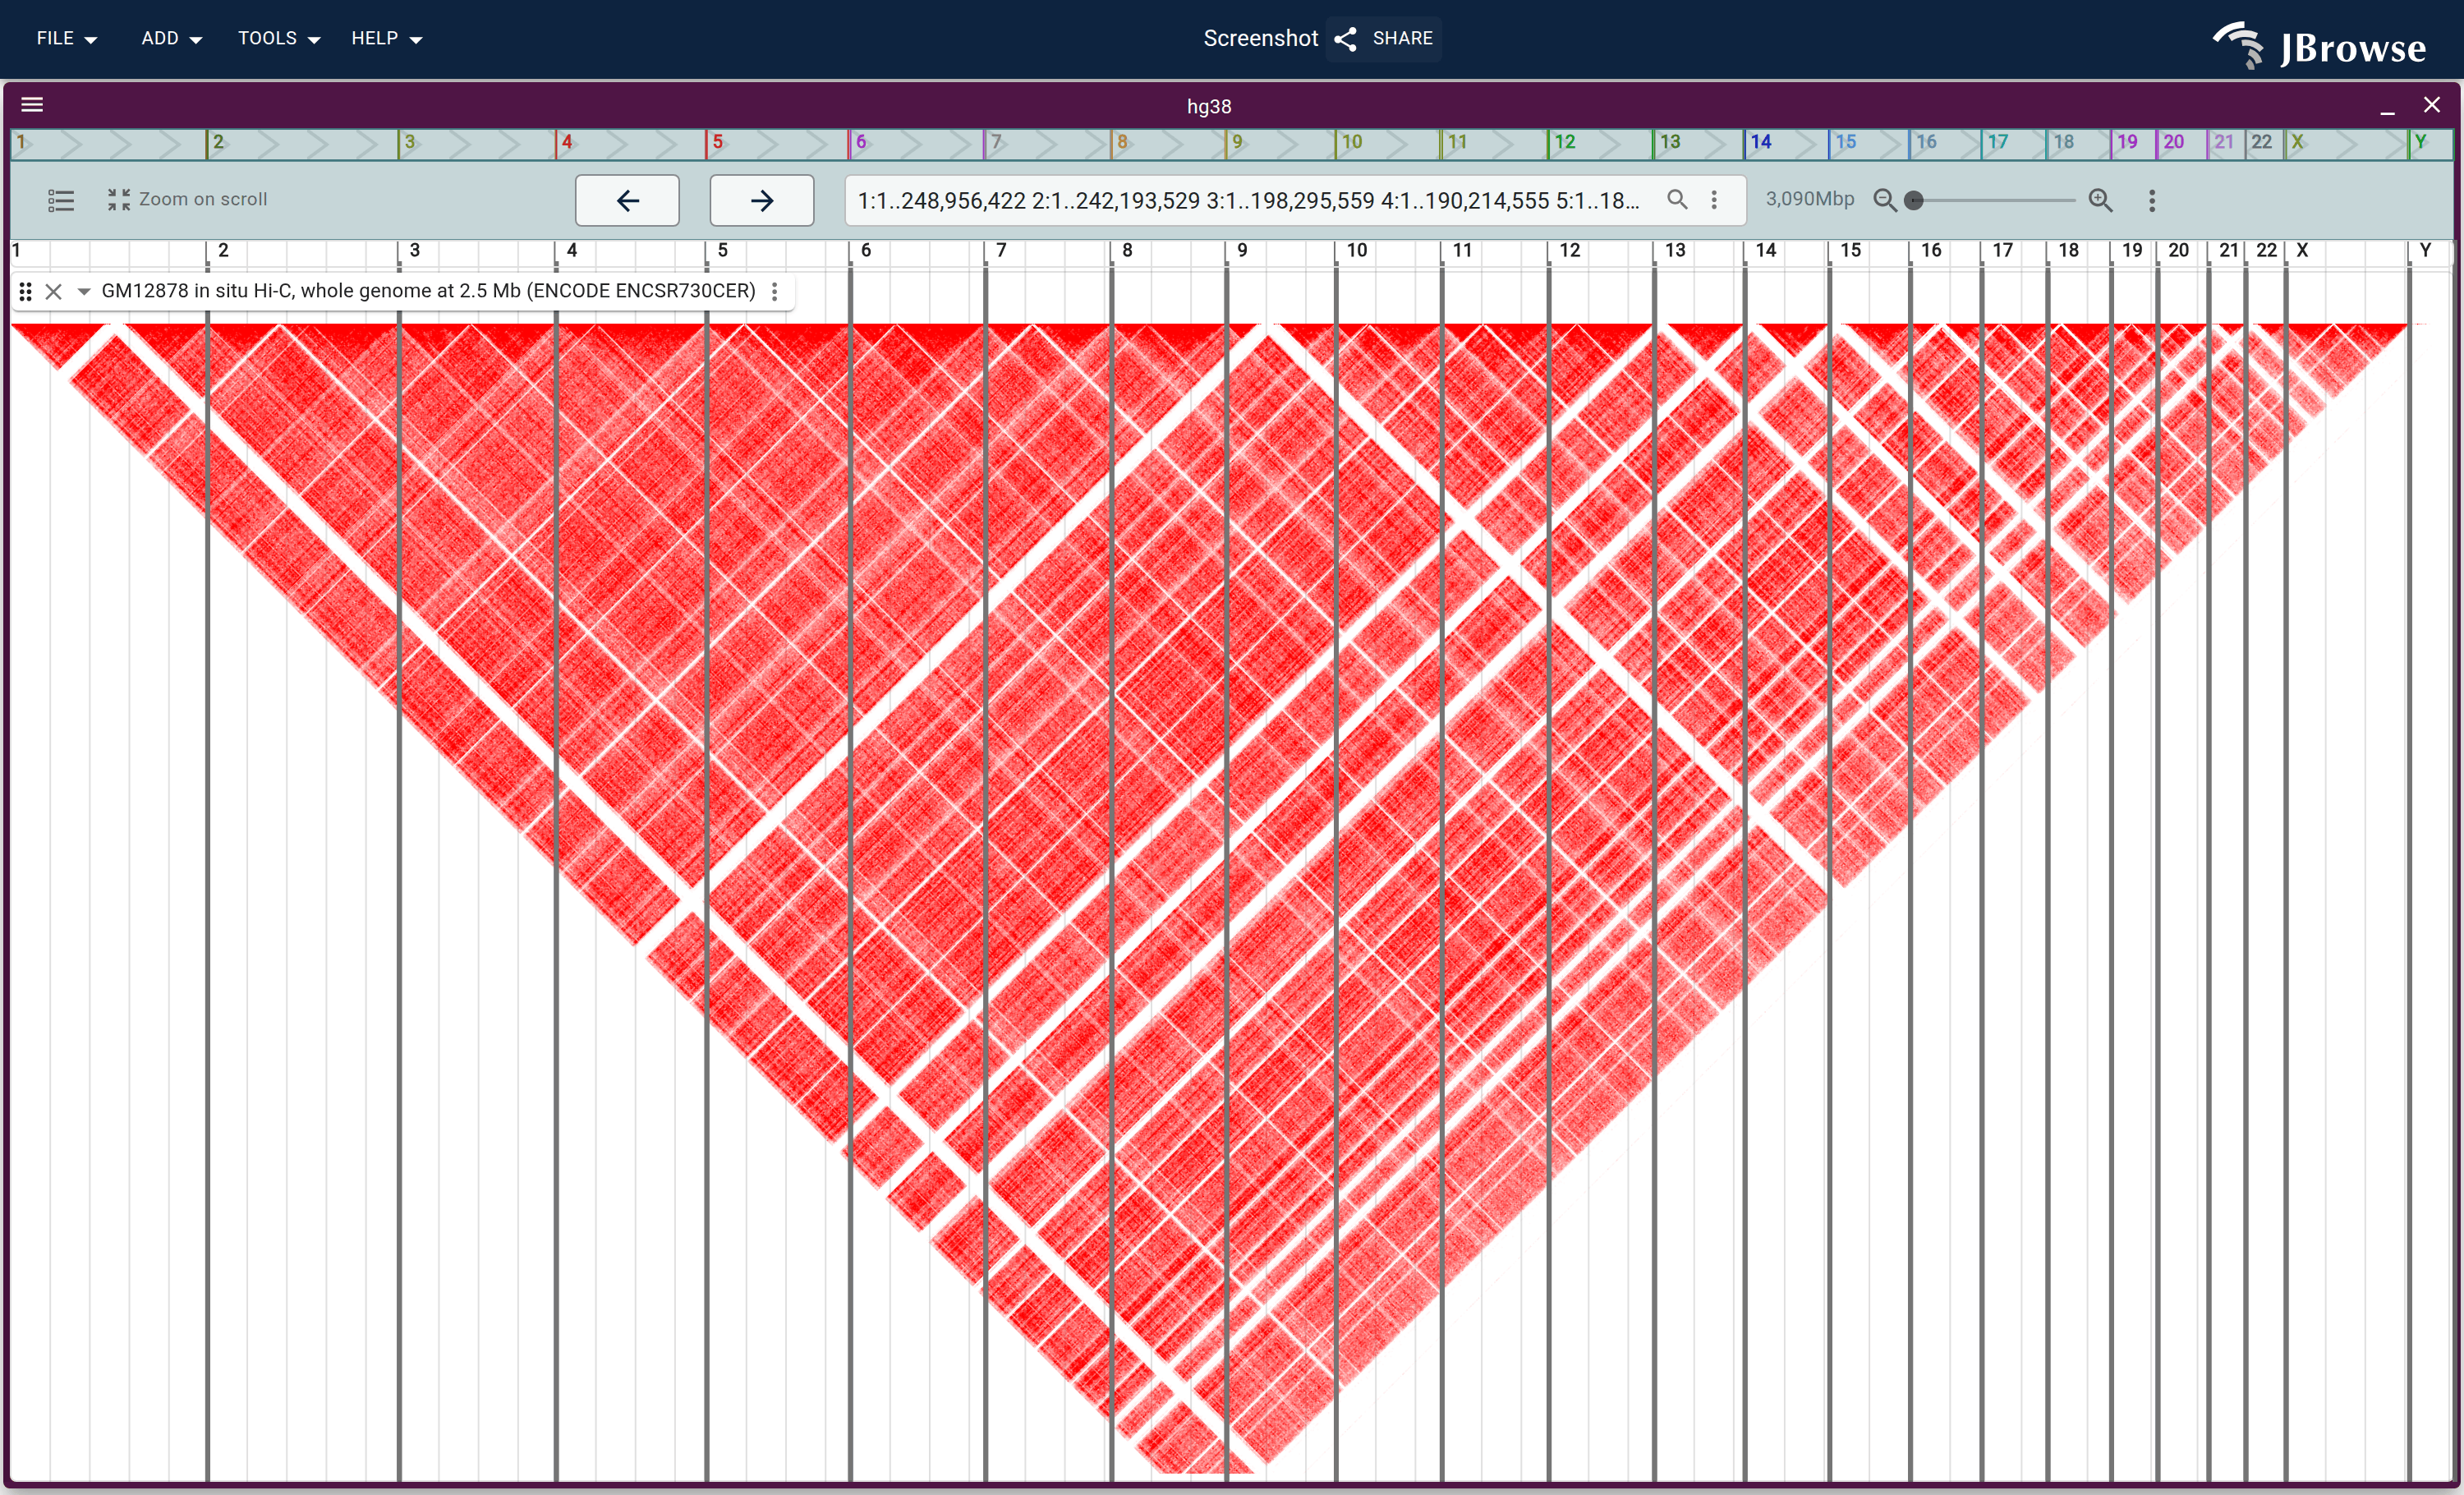Click the search magnifier icon
2464x1495 pixels.
coord(1677,199)
